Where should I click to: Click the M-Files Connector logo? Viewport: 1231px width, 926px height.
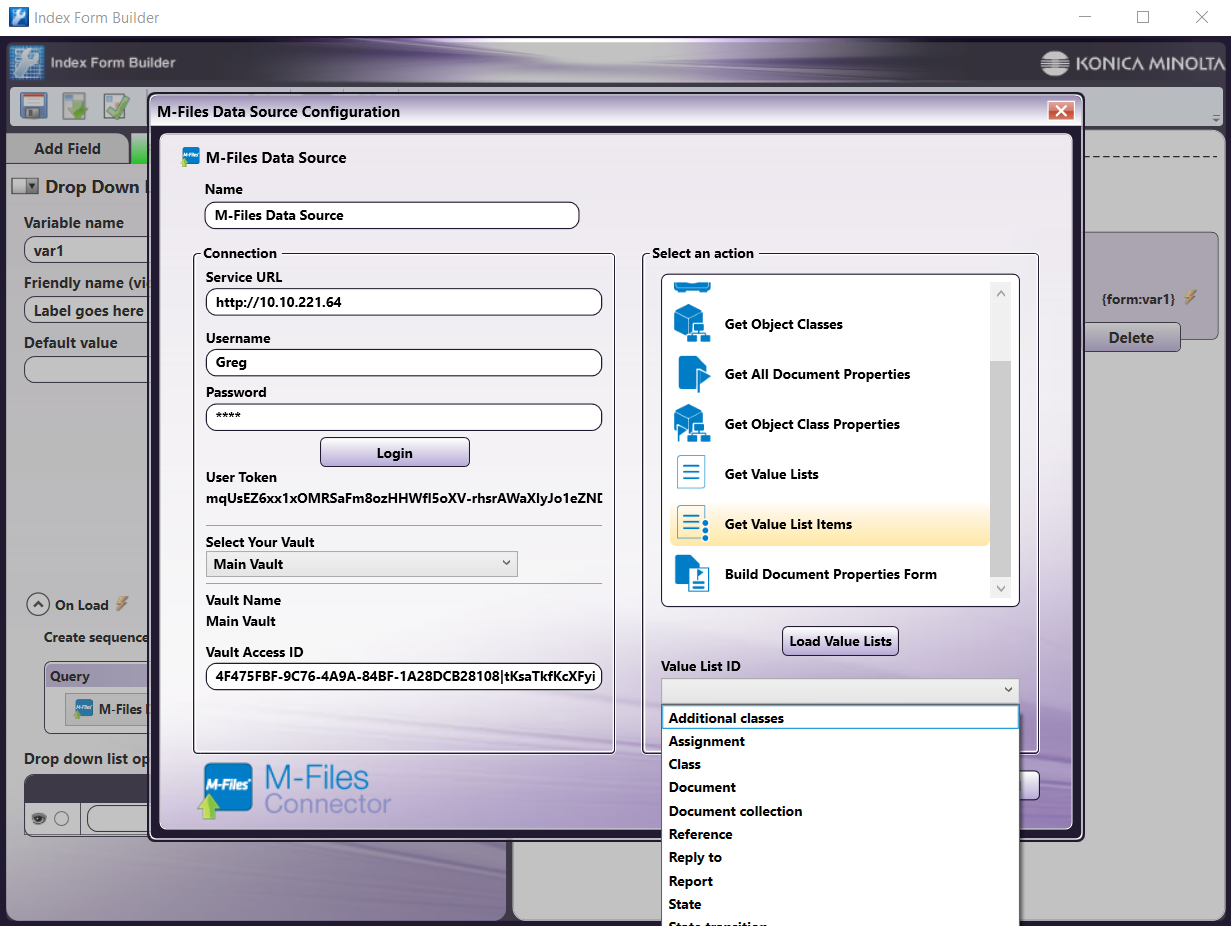(x=296, y=790)
